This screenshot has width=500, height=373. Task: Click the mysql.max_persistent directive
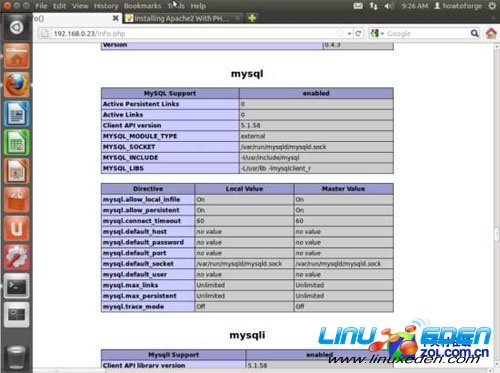148,296
